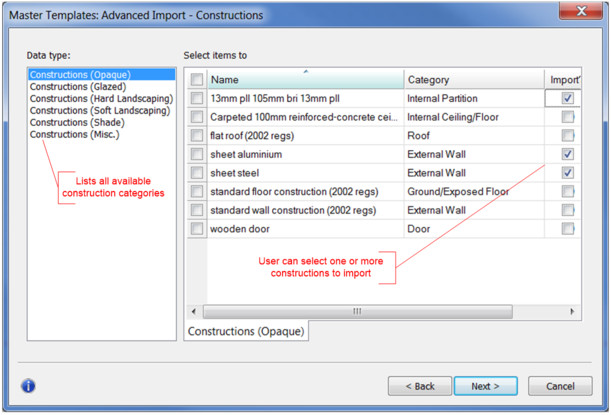Toggle Import checkbox for sheet aluminium
Viewport: 611px width, 415px height.
[568, 155]
